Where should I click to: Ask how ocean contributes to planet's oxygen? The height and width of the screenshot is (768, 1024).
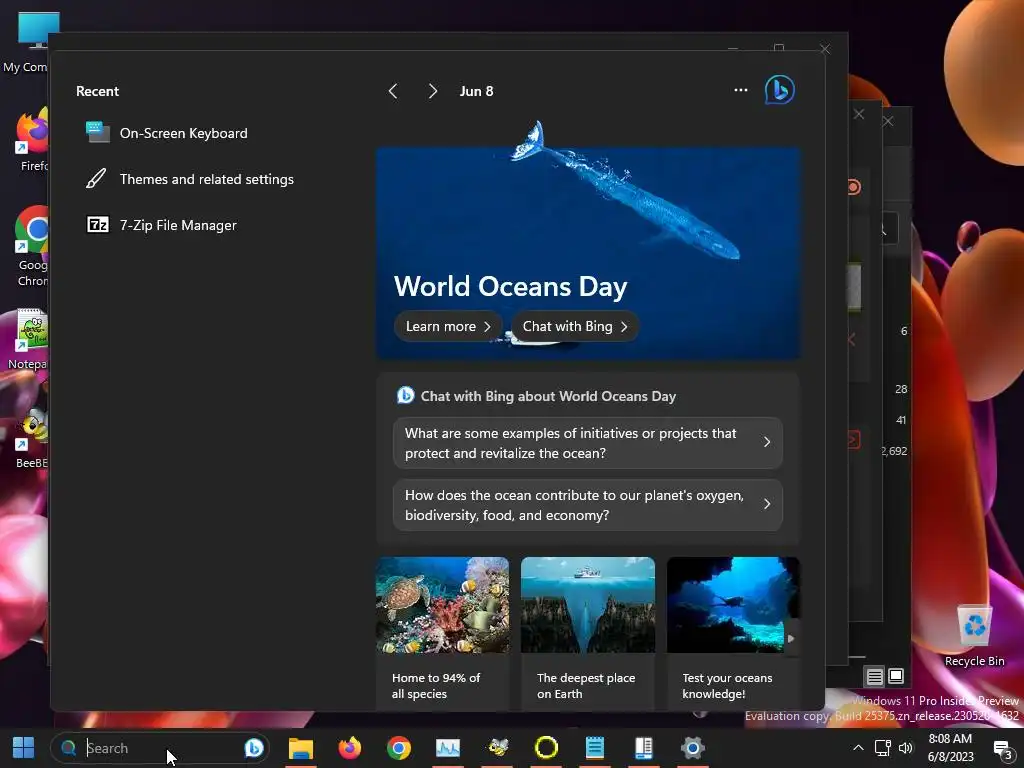coord(588,505)
